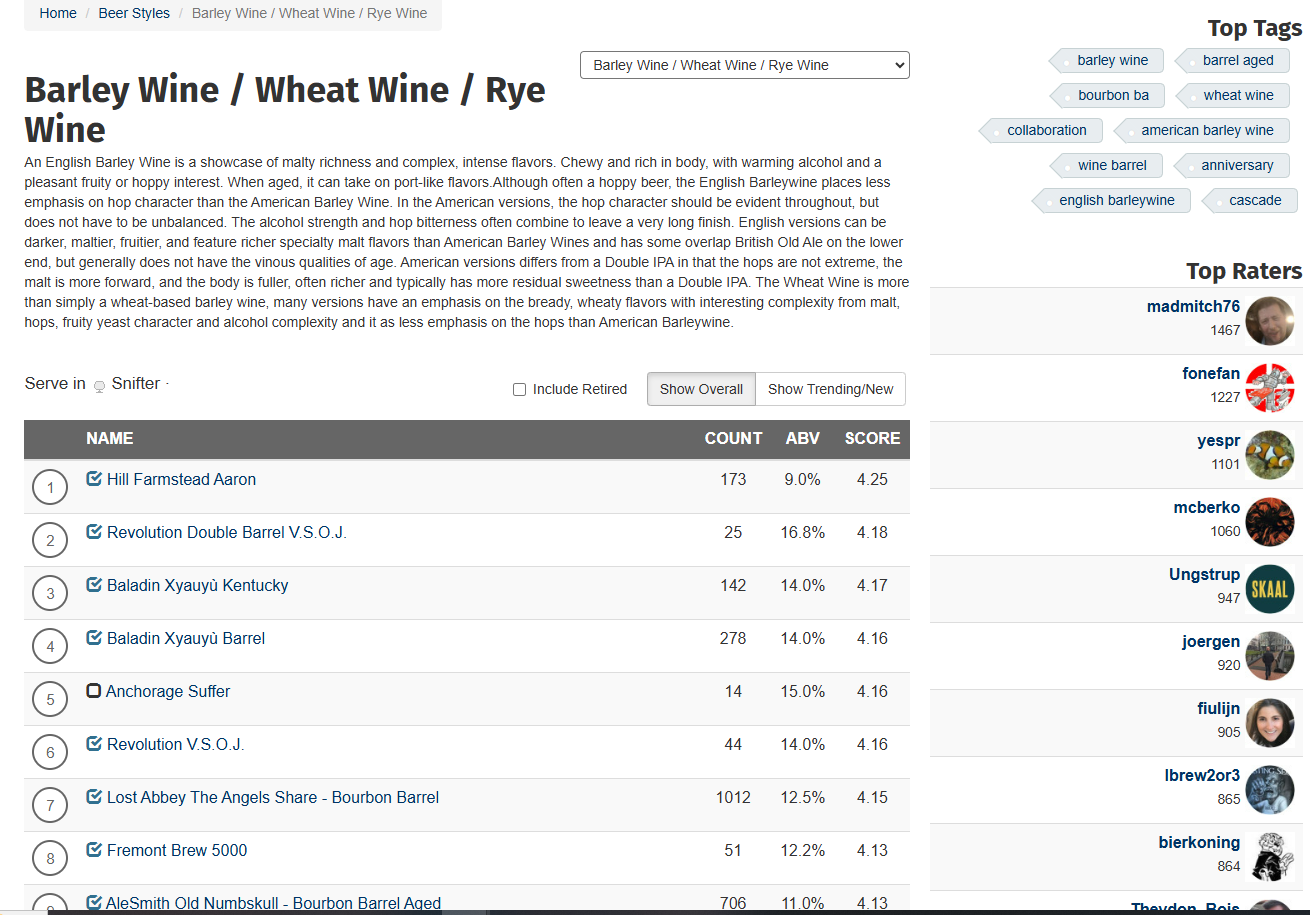This screenshot has height=915, width=1310.
Task: Sort the table by COUNT column header
Action: click(733, 438)
